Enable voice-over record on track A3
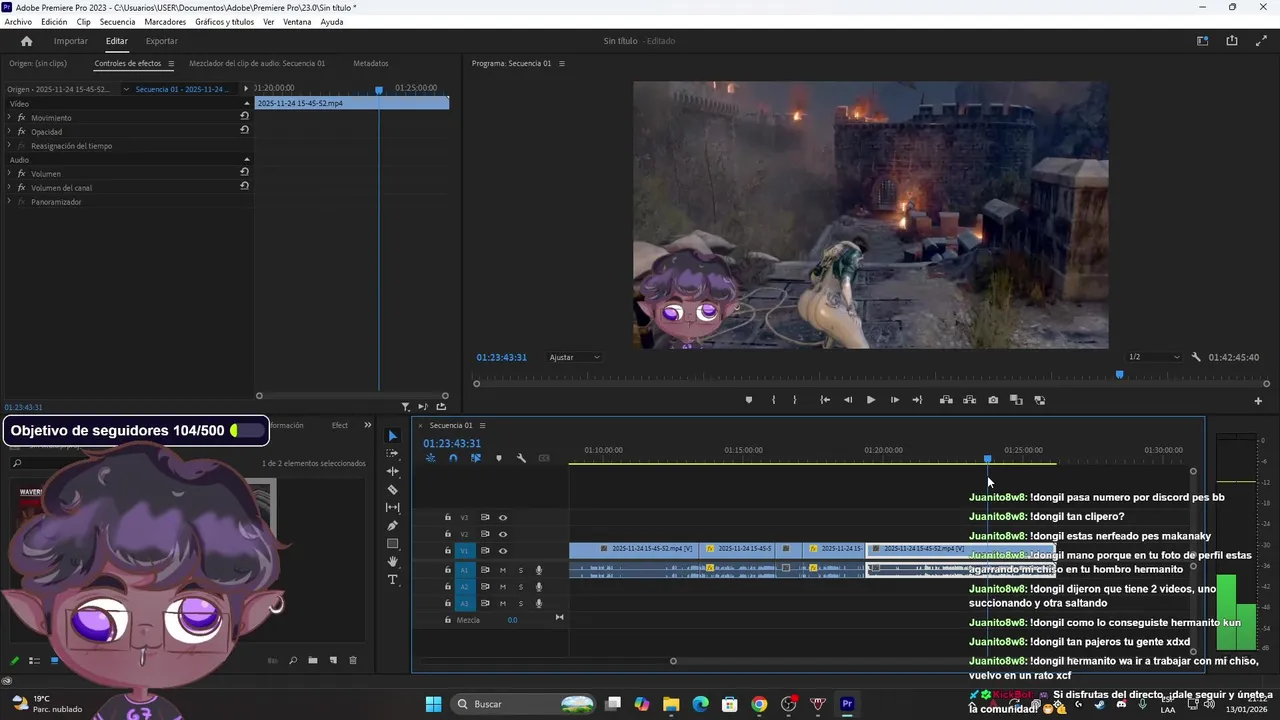The height and width of the screenshot is (720, 1280). pos(539,603)
